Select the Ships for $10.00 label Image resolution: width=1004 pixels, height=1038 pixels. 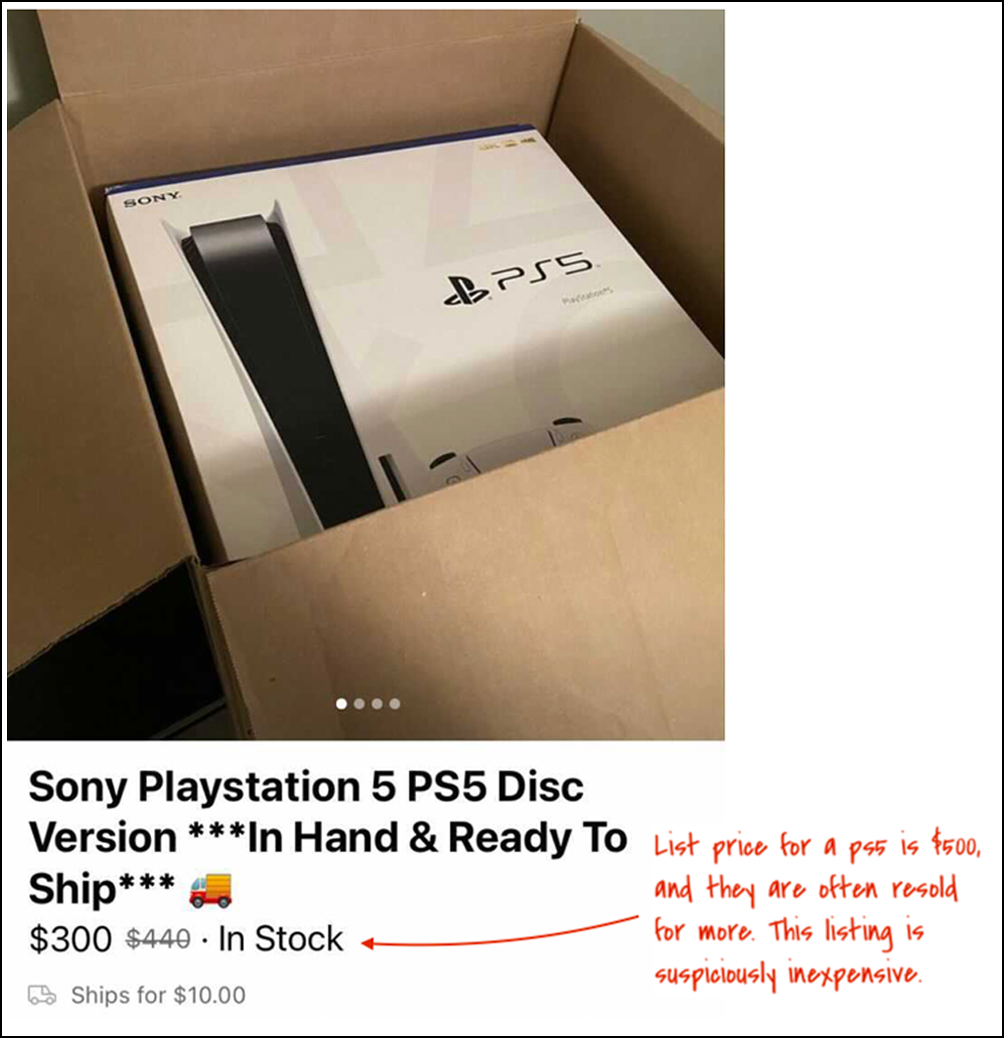(x=158, y=995)
